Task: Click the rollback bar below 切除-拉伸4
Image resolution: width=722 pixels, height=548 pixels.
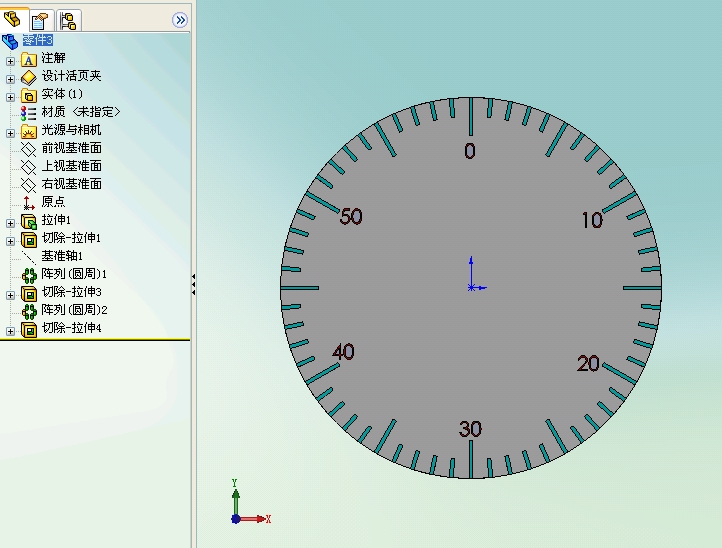Action: coord(95,340)
